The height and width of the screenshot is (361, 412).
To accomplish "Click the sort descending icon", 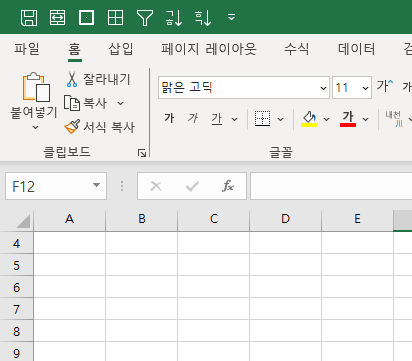I will [203, 18].
